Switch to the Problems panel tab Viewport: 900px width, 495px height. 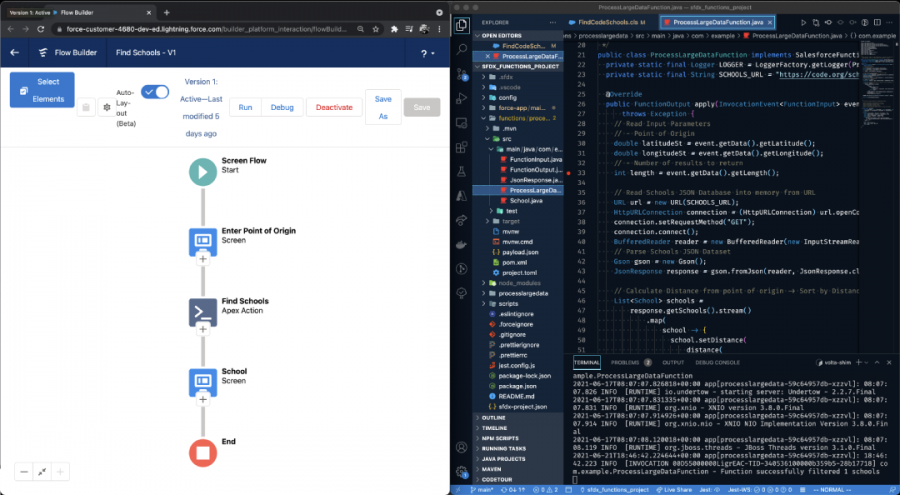[631, 362]
